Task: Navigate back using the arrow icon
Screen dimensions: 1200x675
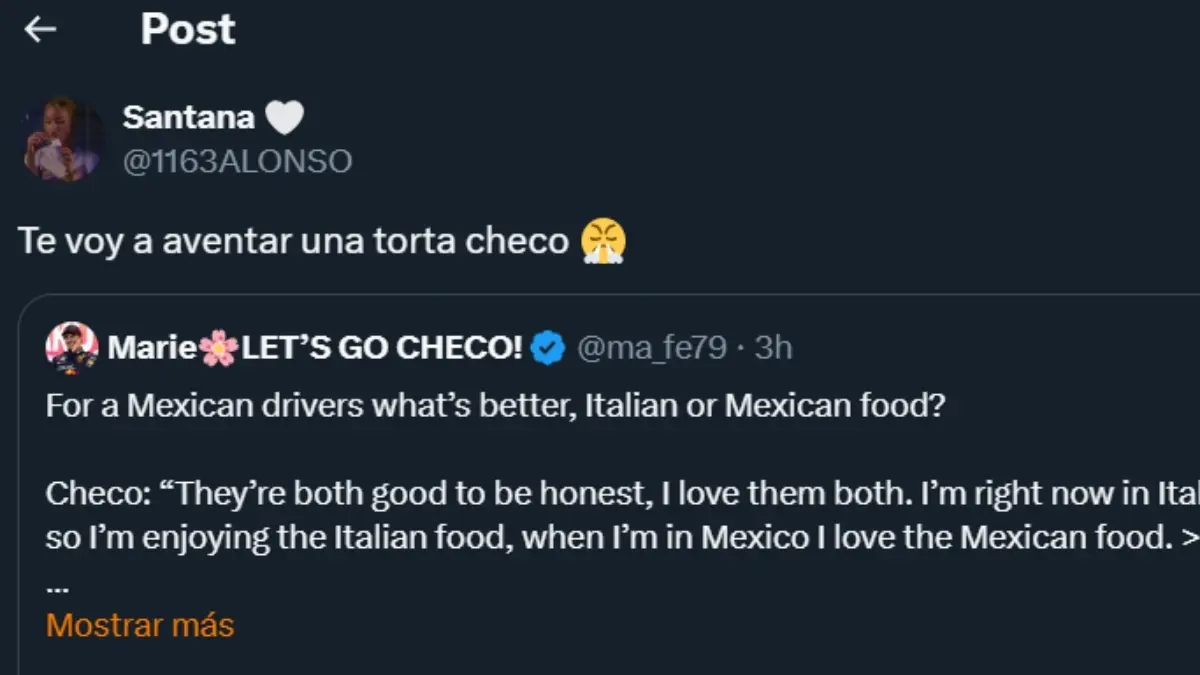Action: coord(39,29)
